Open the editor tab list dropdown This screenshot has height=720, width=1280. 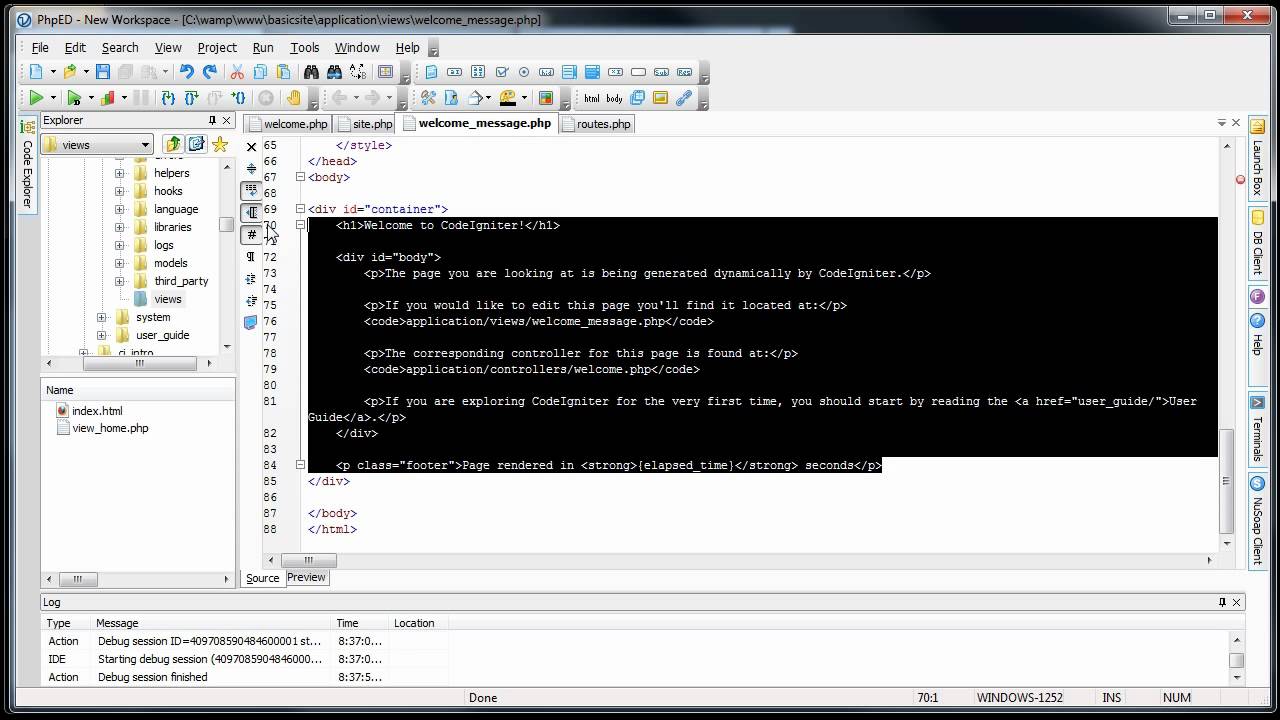(x=1221, y=123)
